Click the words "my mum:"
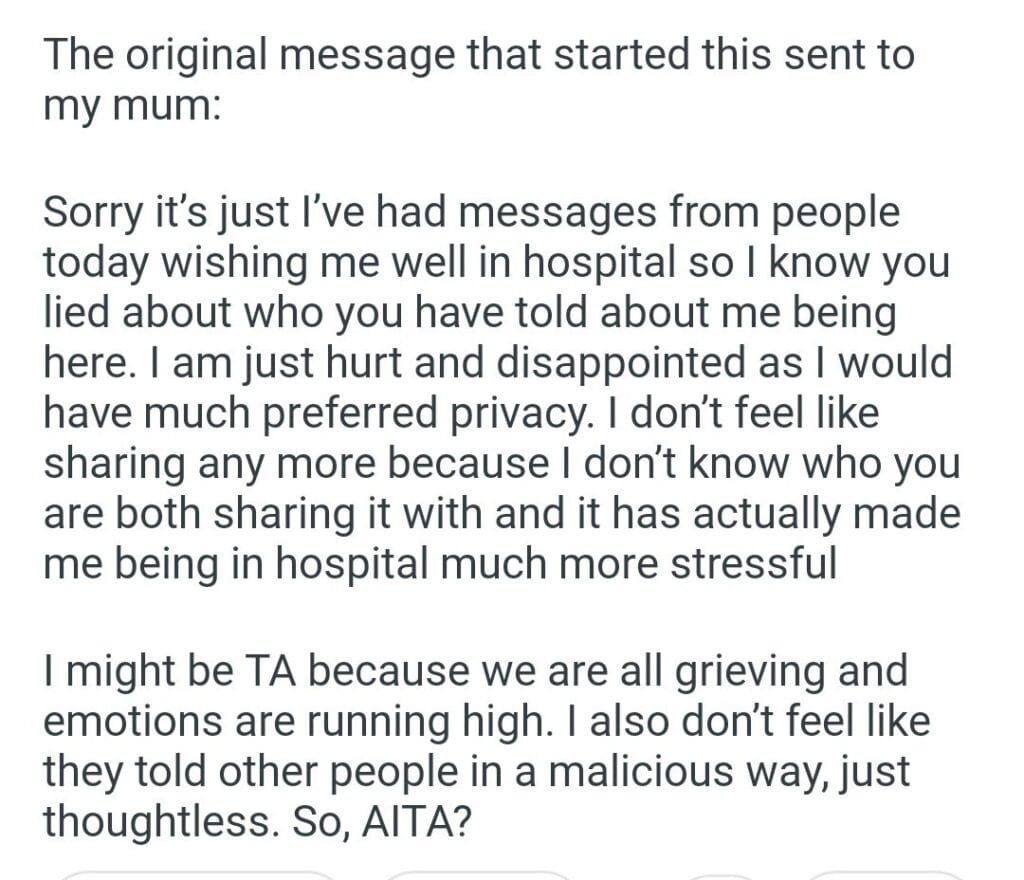 pos(131,105)
